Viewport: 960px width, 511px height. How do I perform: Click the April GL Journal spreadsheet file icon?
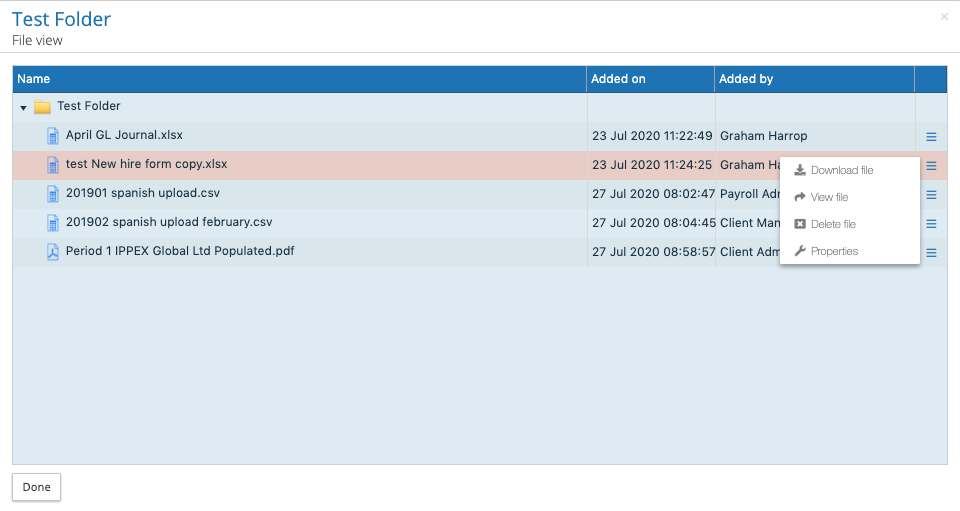click(x=53, y=135)
